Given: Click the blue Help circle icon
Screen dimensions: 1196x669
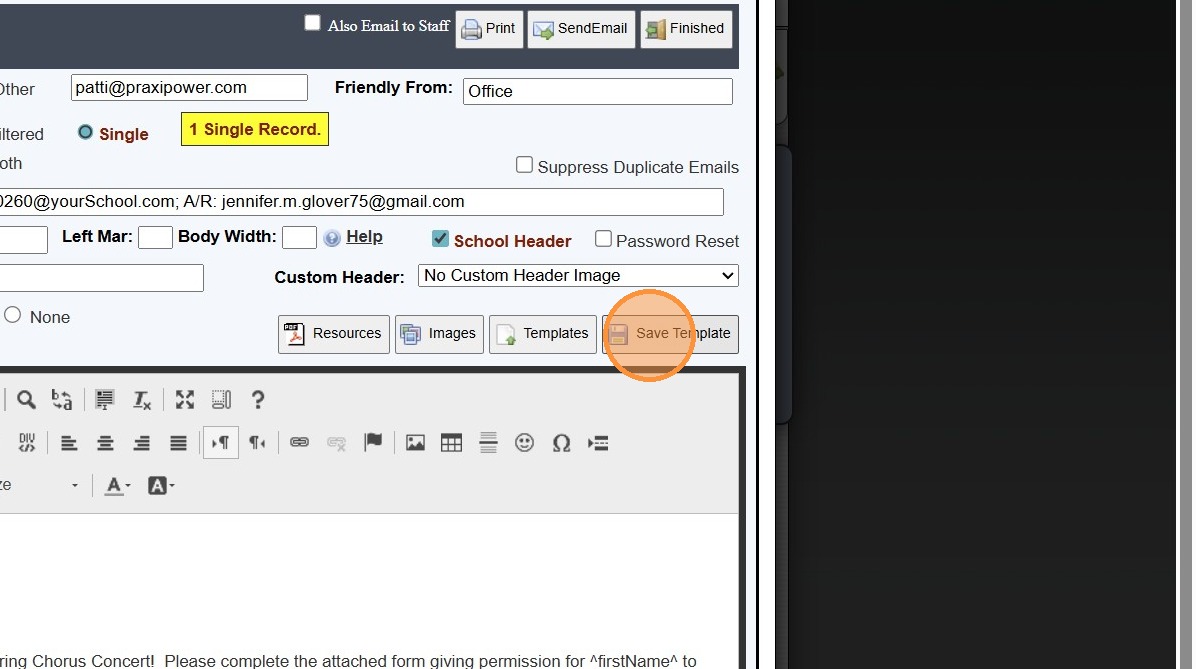Looking at the screenshot, I should [332, 238].
